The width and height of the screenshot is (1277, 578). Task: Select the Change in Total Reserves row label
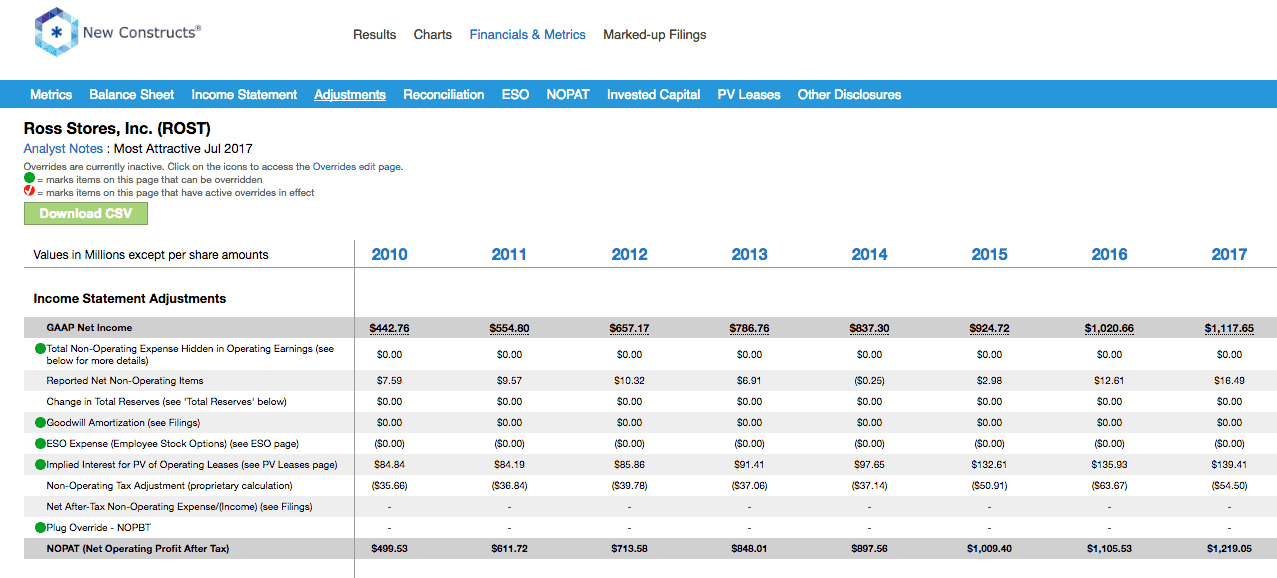(x=166, y=402)
